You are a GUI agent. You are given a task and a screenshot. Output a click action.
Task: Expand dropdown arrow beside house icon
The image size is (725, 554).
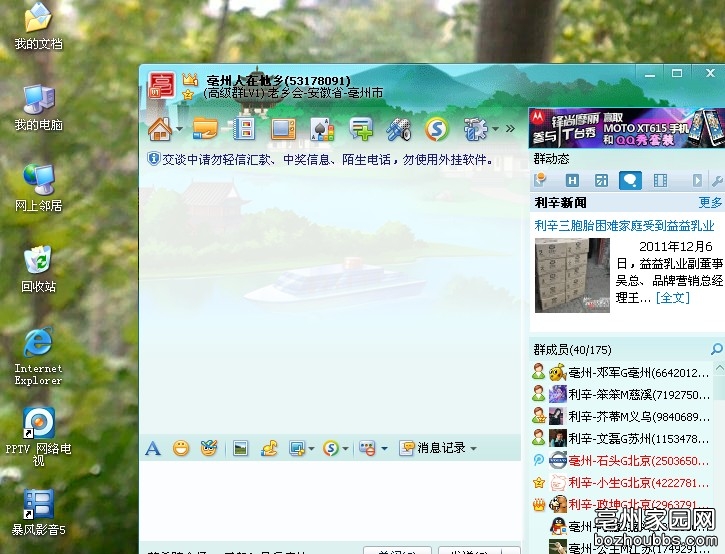(179, 129)
